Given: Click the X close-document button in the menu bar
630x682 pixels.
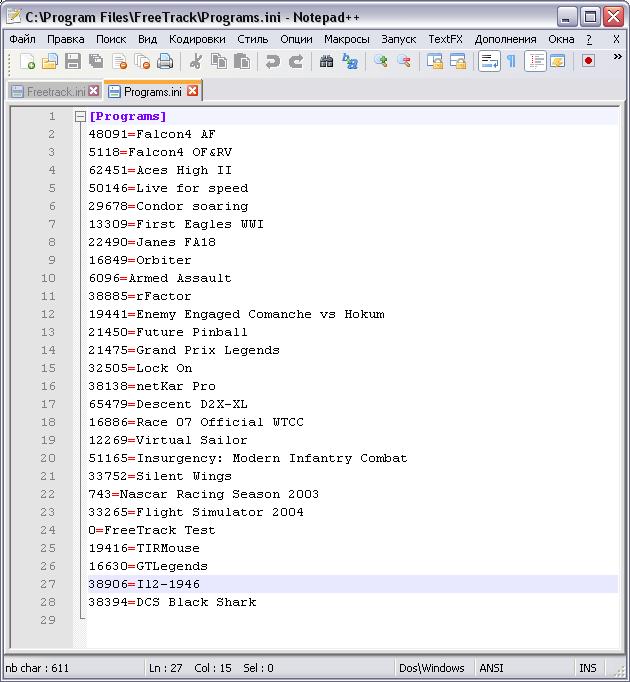Looking at the screenshot, I should (616, 39).
